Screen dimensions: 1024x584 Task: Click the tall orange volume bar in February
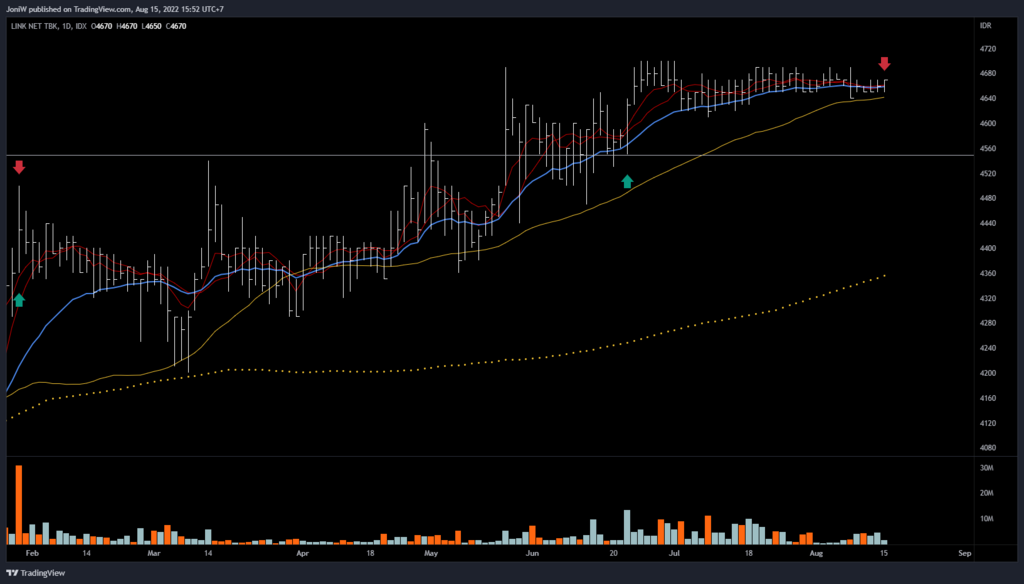(x=18, y=504)
